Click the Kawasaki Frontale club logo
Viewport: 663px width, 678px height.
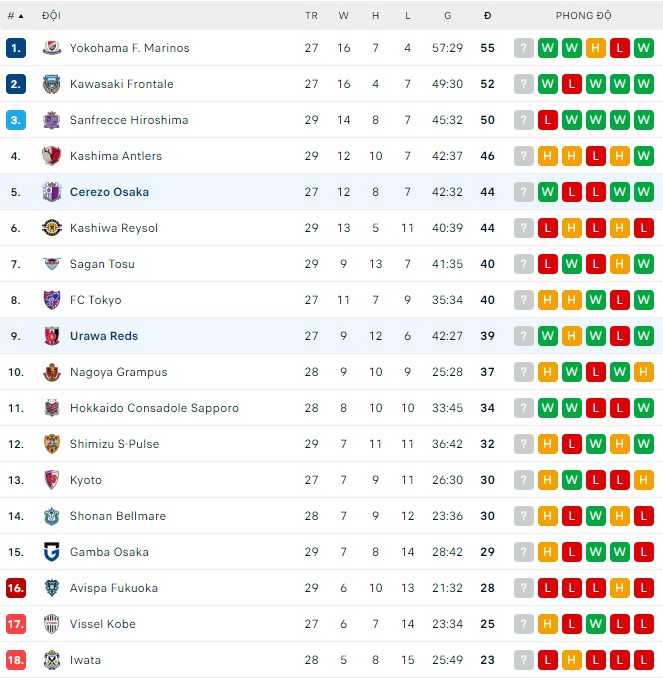pyautogui.click(x=52, y=84)
